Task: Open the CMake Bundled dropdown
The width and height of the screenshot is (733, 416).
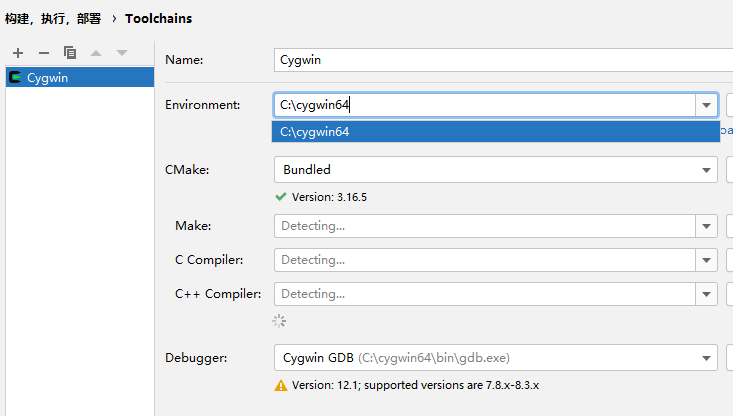Action: [496, 170]
